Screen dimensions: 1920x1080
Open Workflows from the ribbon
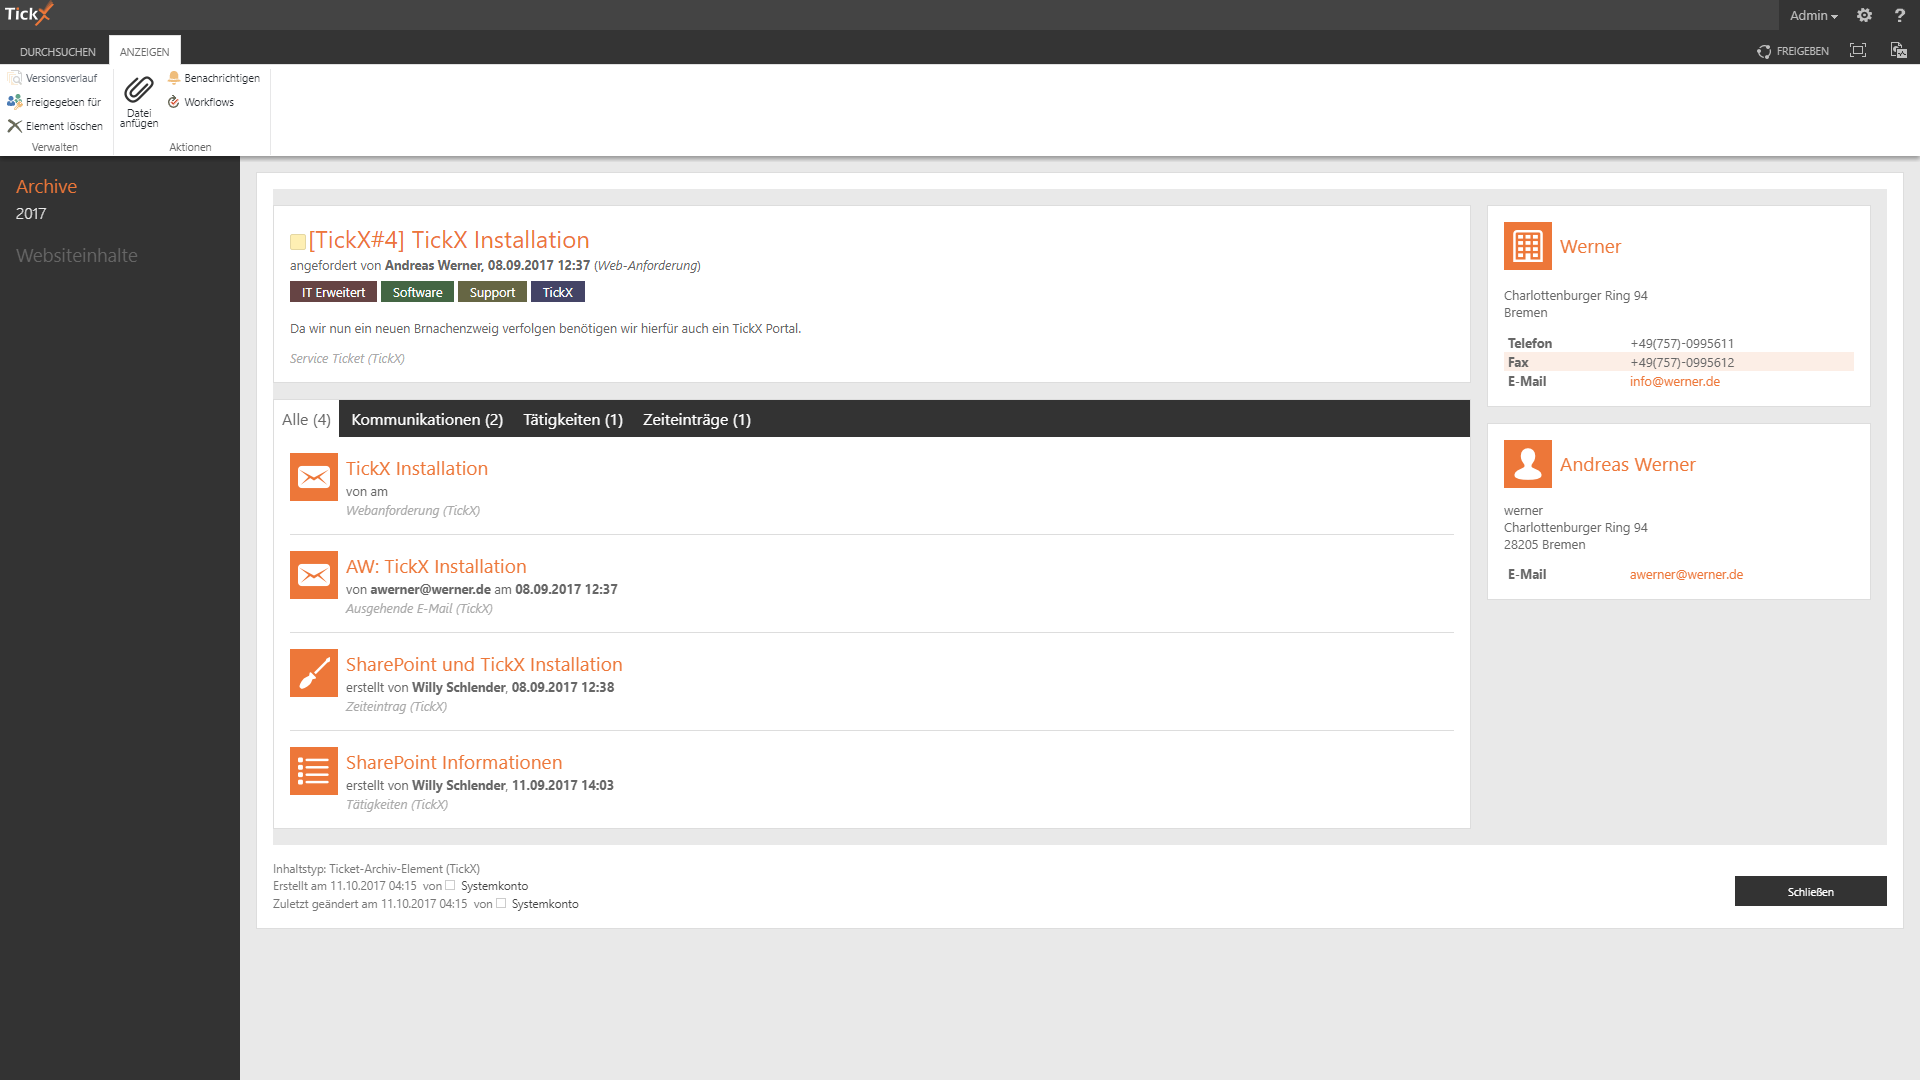201,102
